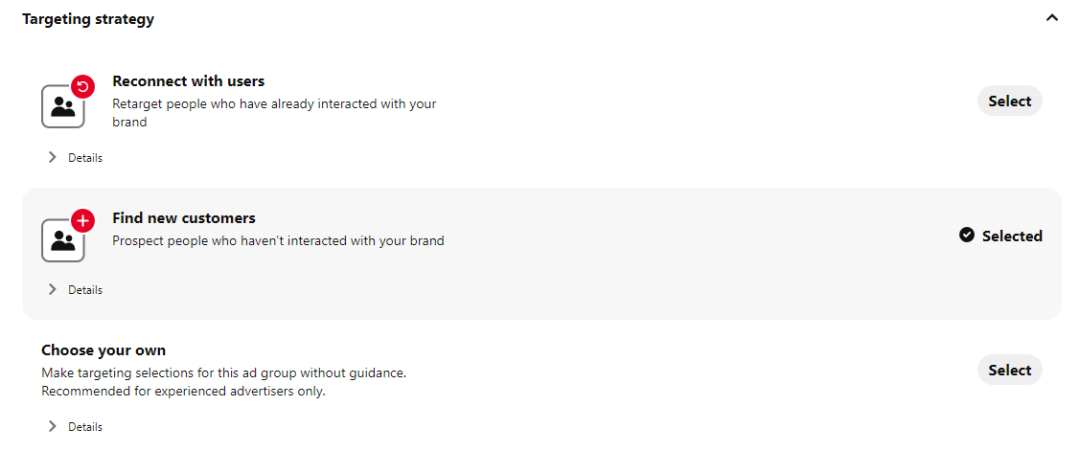
Task: Click the black Selected checkmark icon
Action: click(x=966, y=236)
